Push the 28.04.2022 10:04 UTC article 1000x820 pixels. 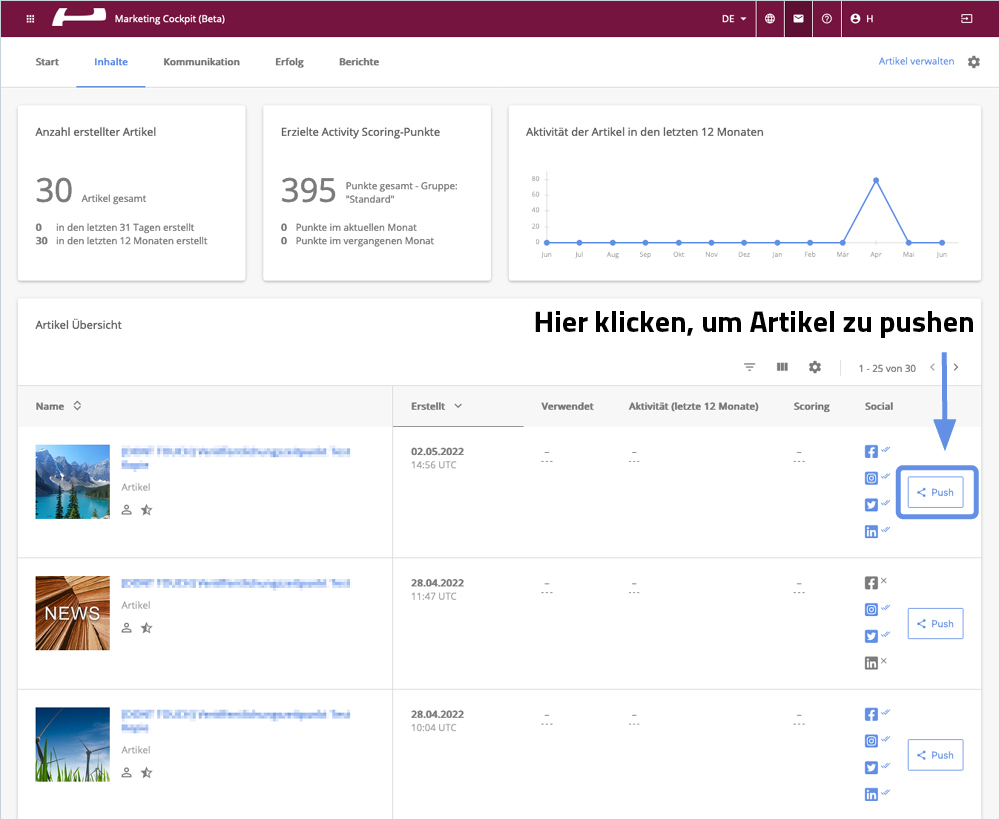coord(936,755)
